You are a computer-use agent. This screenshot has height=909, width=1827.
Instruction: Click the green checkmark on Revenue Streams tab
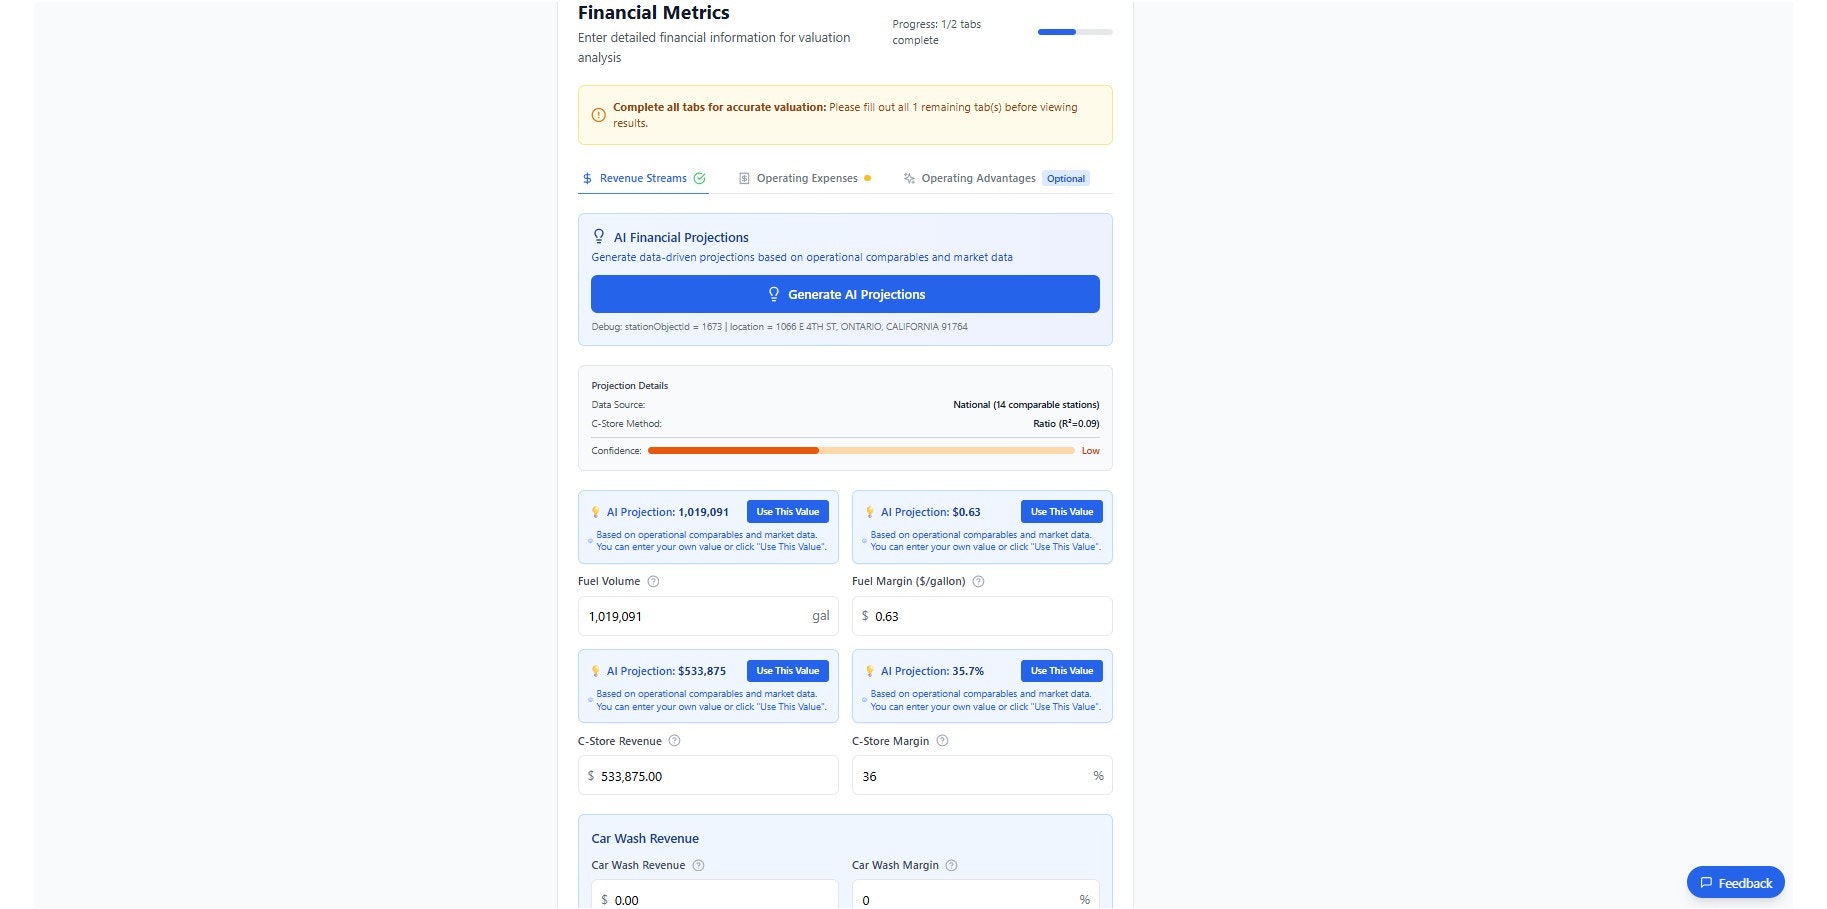(x=699, y=177)
